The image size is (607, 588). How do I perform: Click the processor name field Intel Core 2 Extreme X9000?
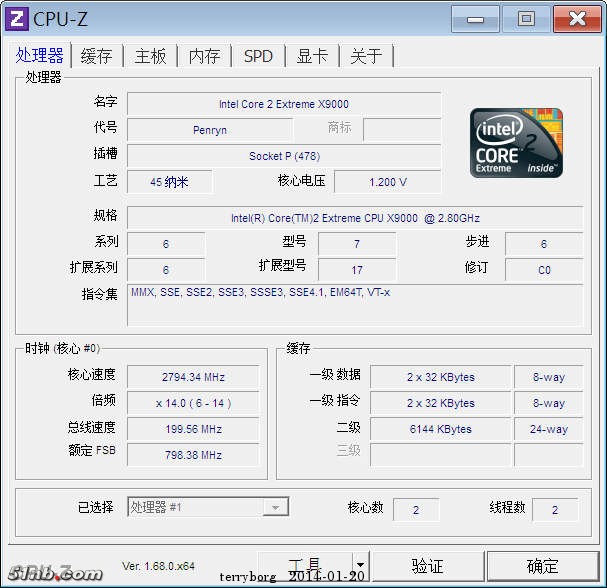[284, 104]
